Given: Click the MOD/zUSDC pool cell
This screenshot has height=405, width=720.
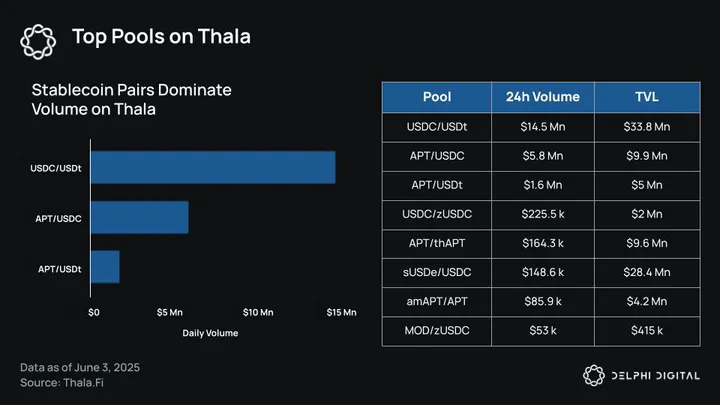Looking at the screenshot, I should point(437,330).
